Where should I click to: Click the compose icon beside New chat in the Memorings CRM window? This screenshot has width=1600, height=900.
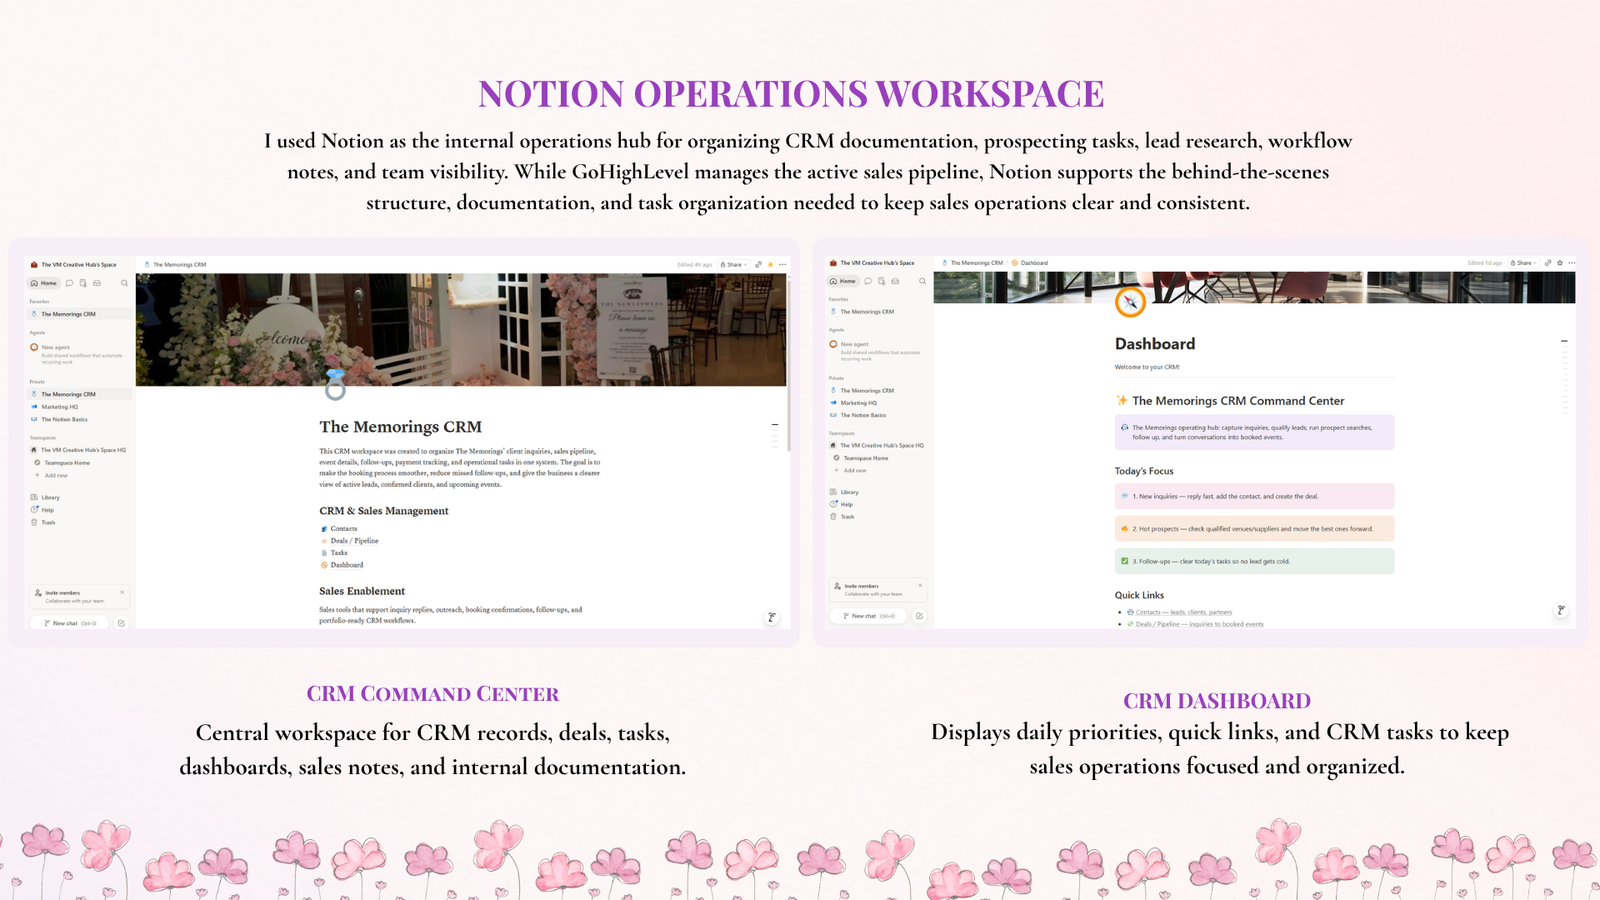pyautogui.click(x=121, y=623)
